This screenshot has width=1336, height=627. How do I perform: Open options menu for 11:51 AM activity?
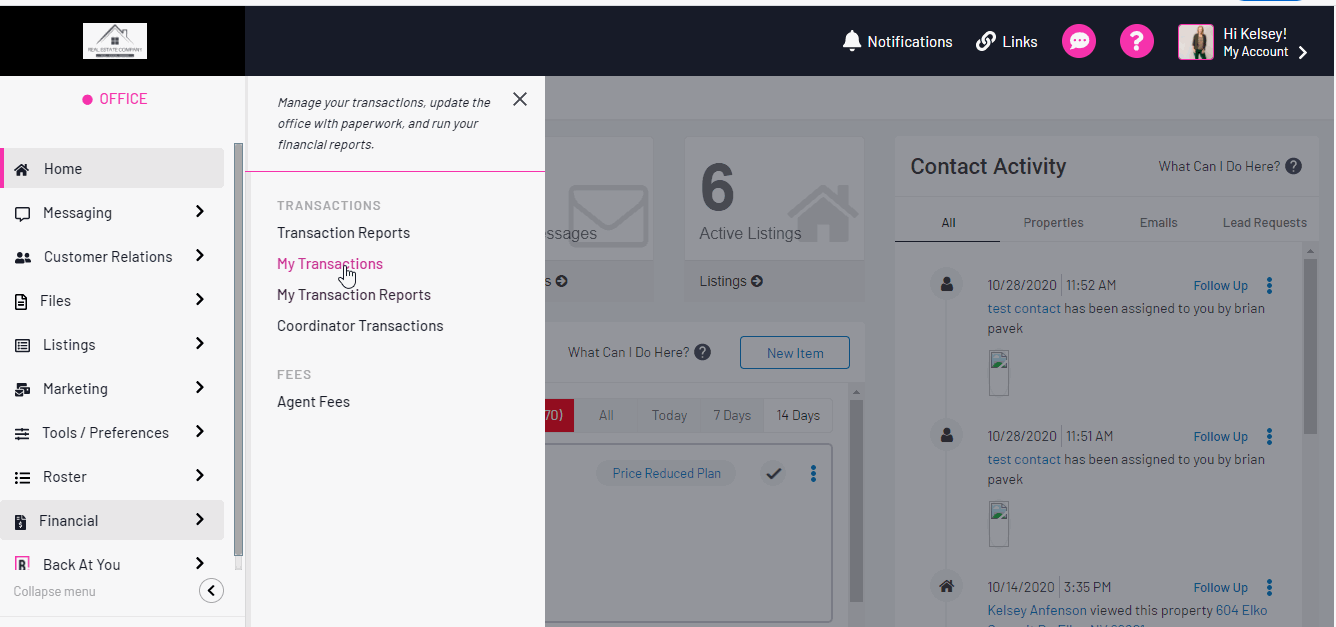pos(1269,437)
